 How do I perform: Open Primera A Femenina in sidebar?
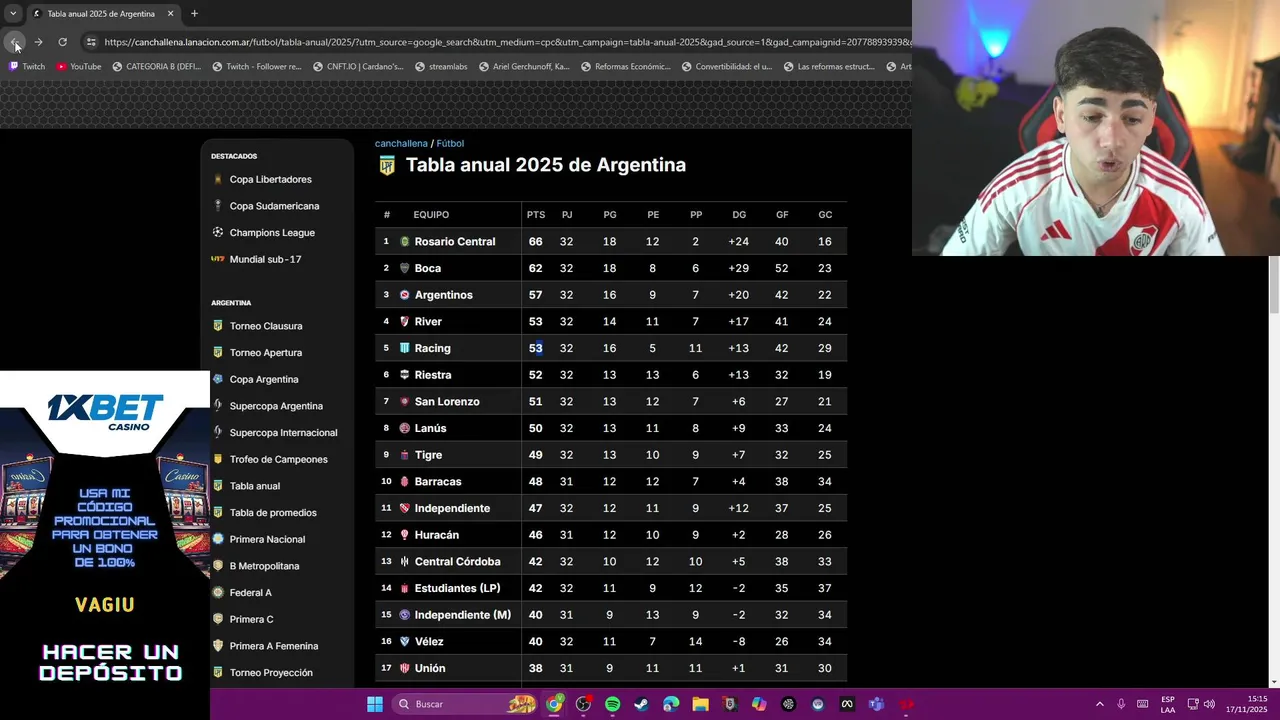pos(274,646)
